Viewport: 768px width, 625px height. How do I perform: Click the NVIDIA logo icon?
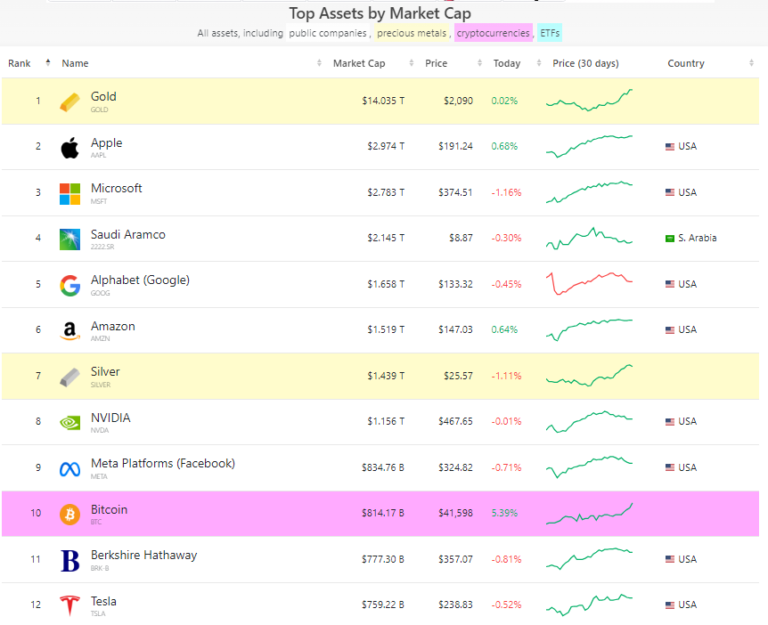point(70,422)
